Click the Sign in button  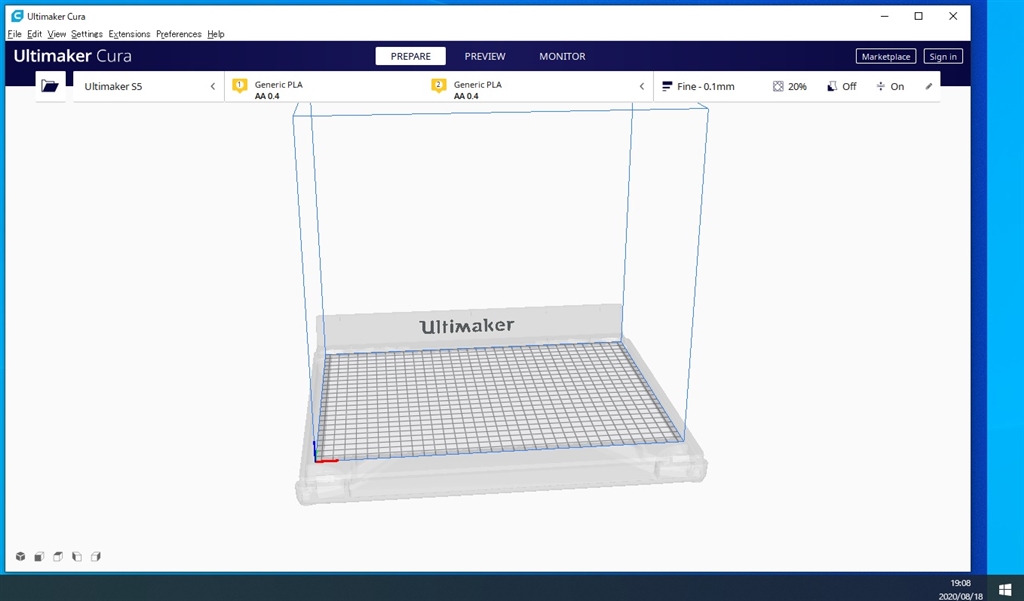pos(943,56)
